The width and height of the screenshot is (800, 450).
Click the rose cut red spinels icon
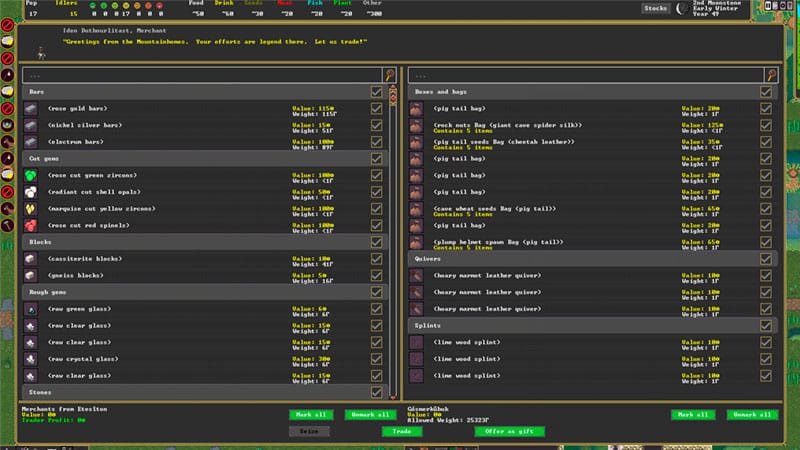[x=31, y=226]
